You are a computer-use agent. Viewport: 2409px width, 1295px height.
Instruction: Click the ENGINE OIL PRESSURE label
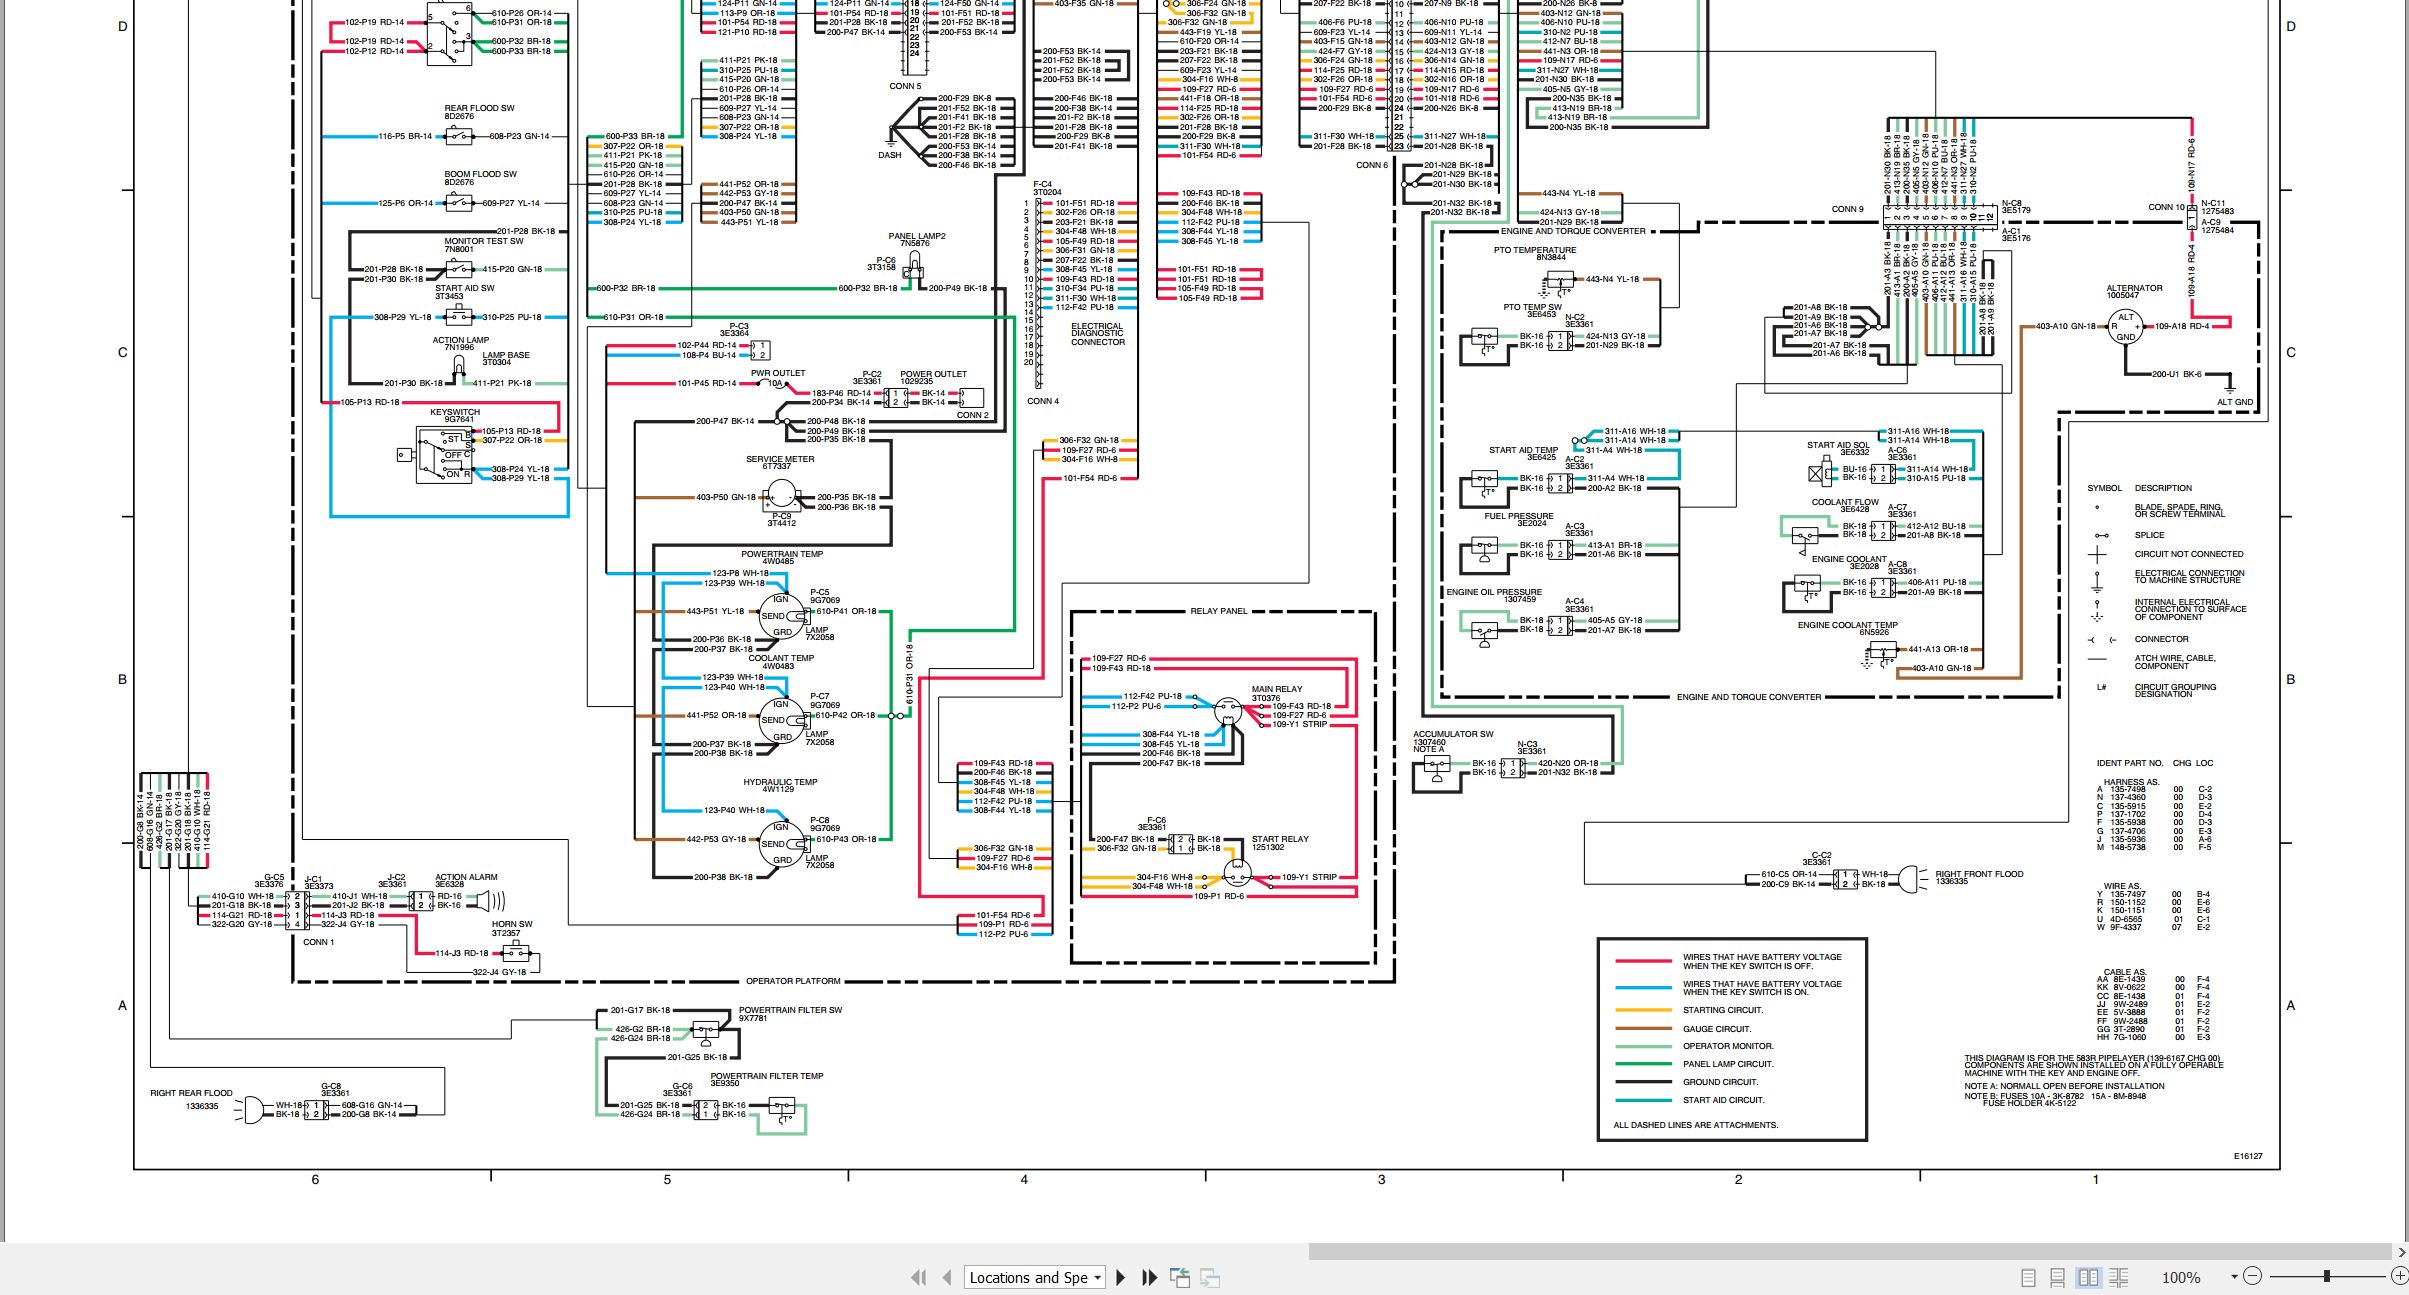click(x=1494, y=592)
